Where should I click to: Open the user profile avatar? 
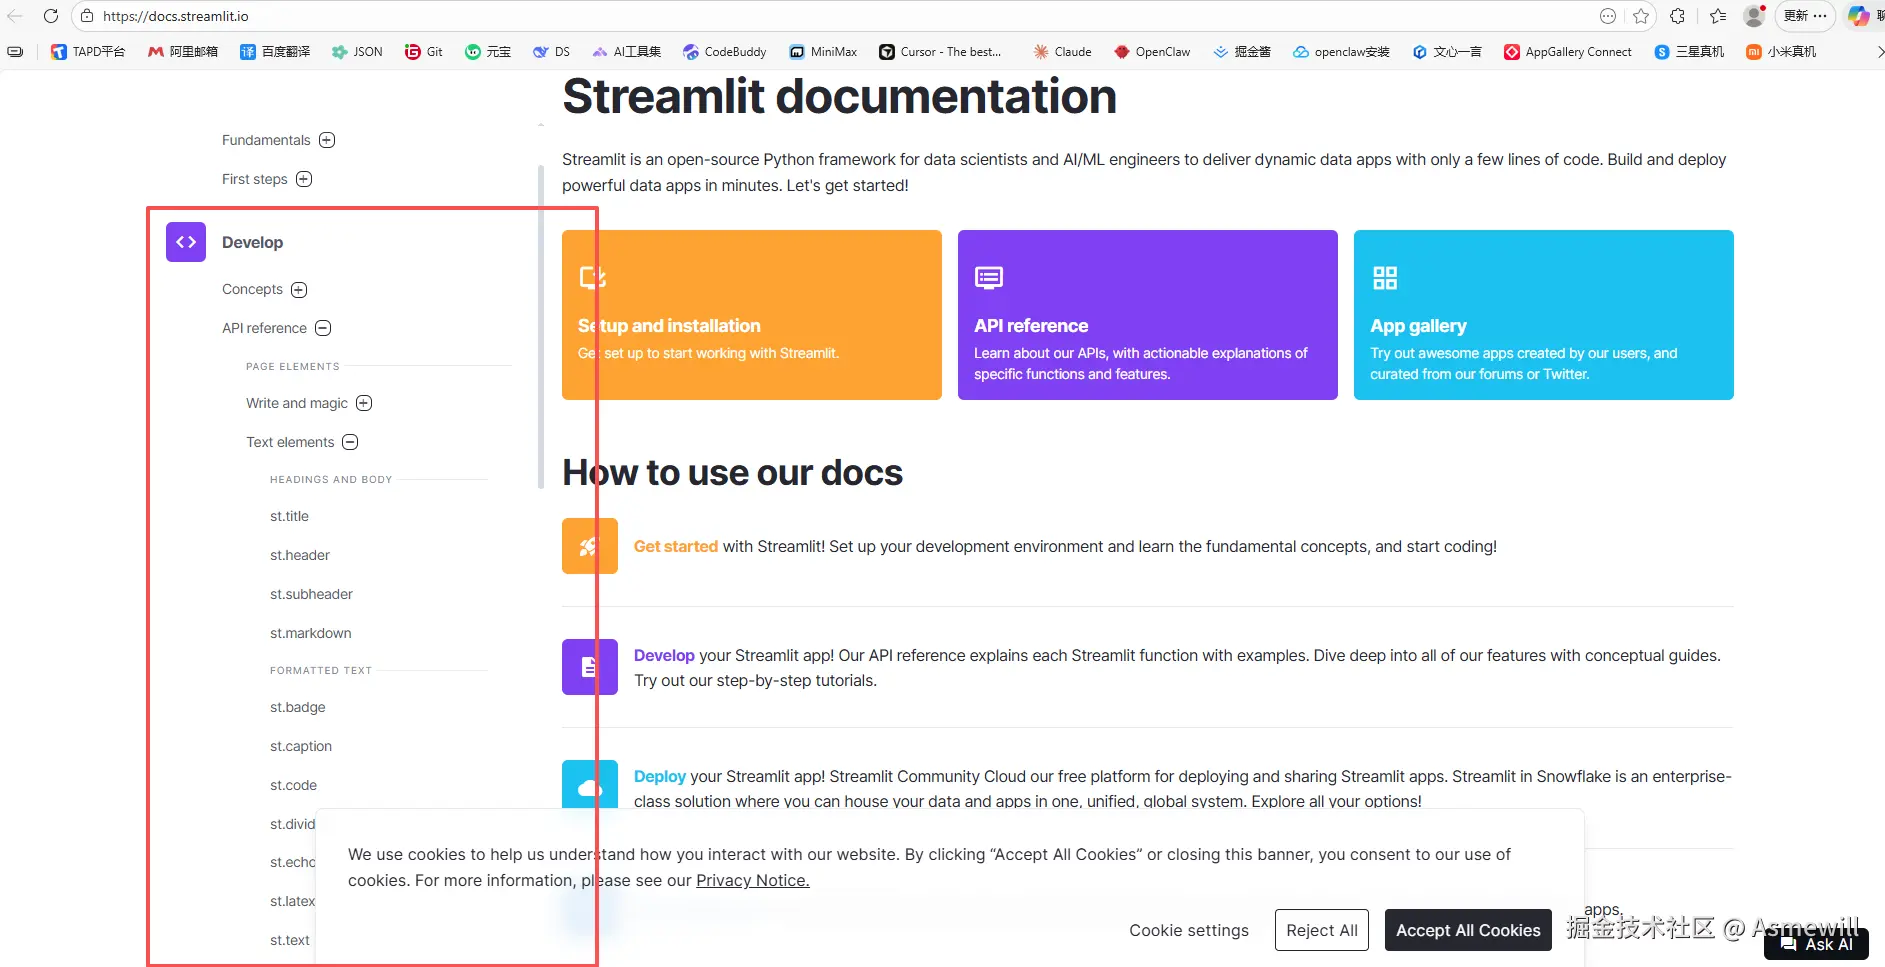coord(1754,16)
